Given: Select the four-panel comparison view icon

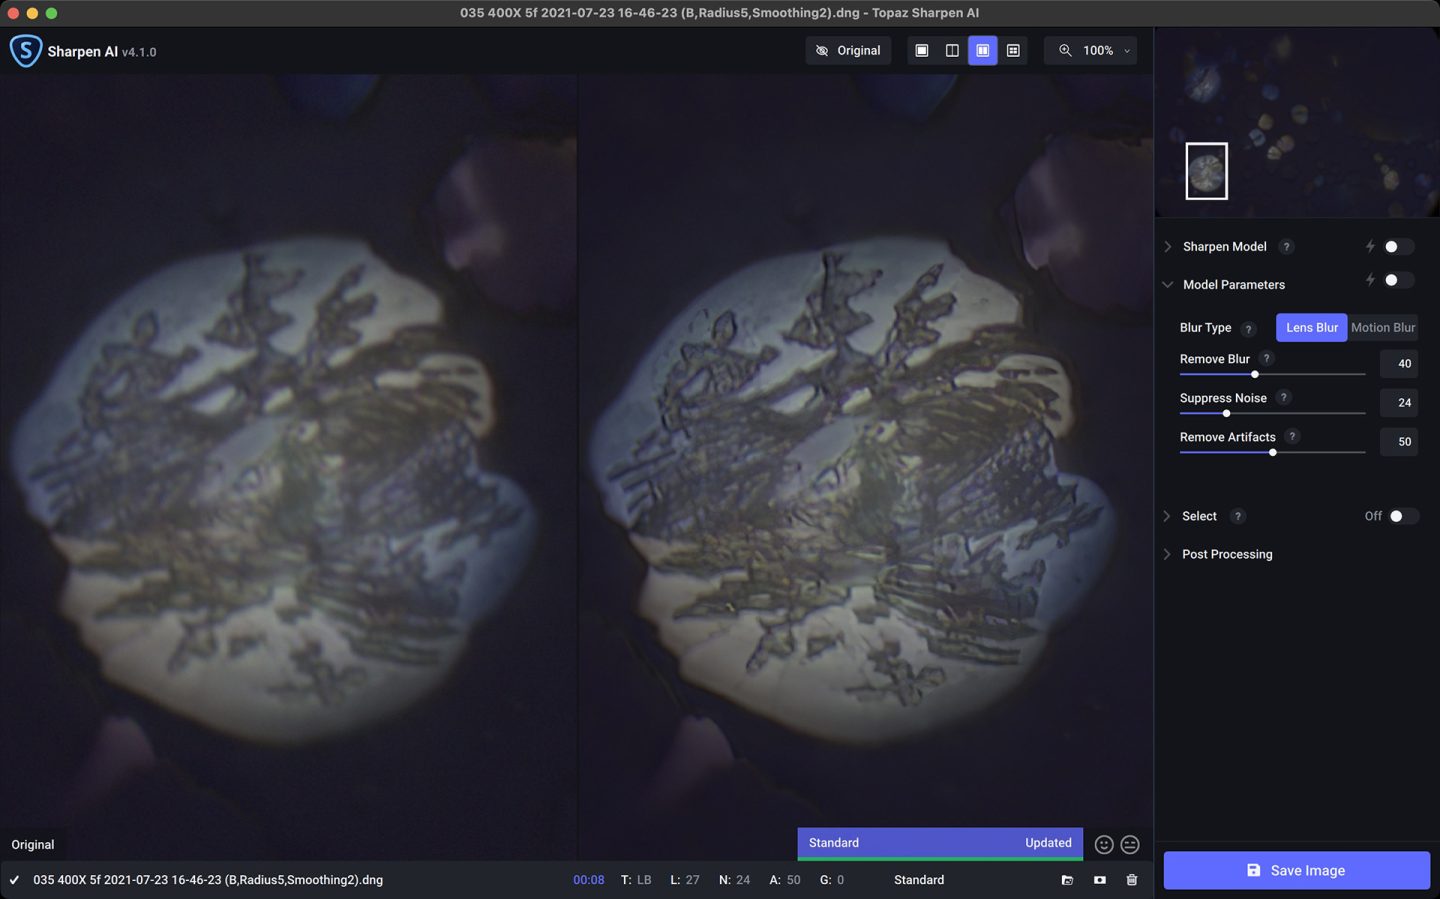Looking at the screenshot, I should pyautogui.click(x=1013, y=50).
